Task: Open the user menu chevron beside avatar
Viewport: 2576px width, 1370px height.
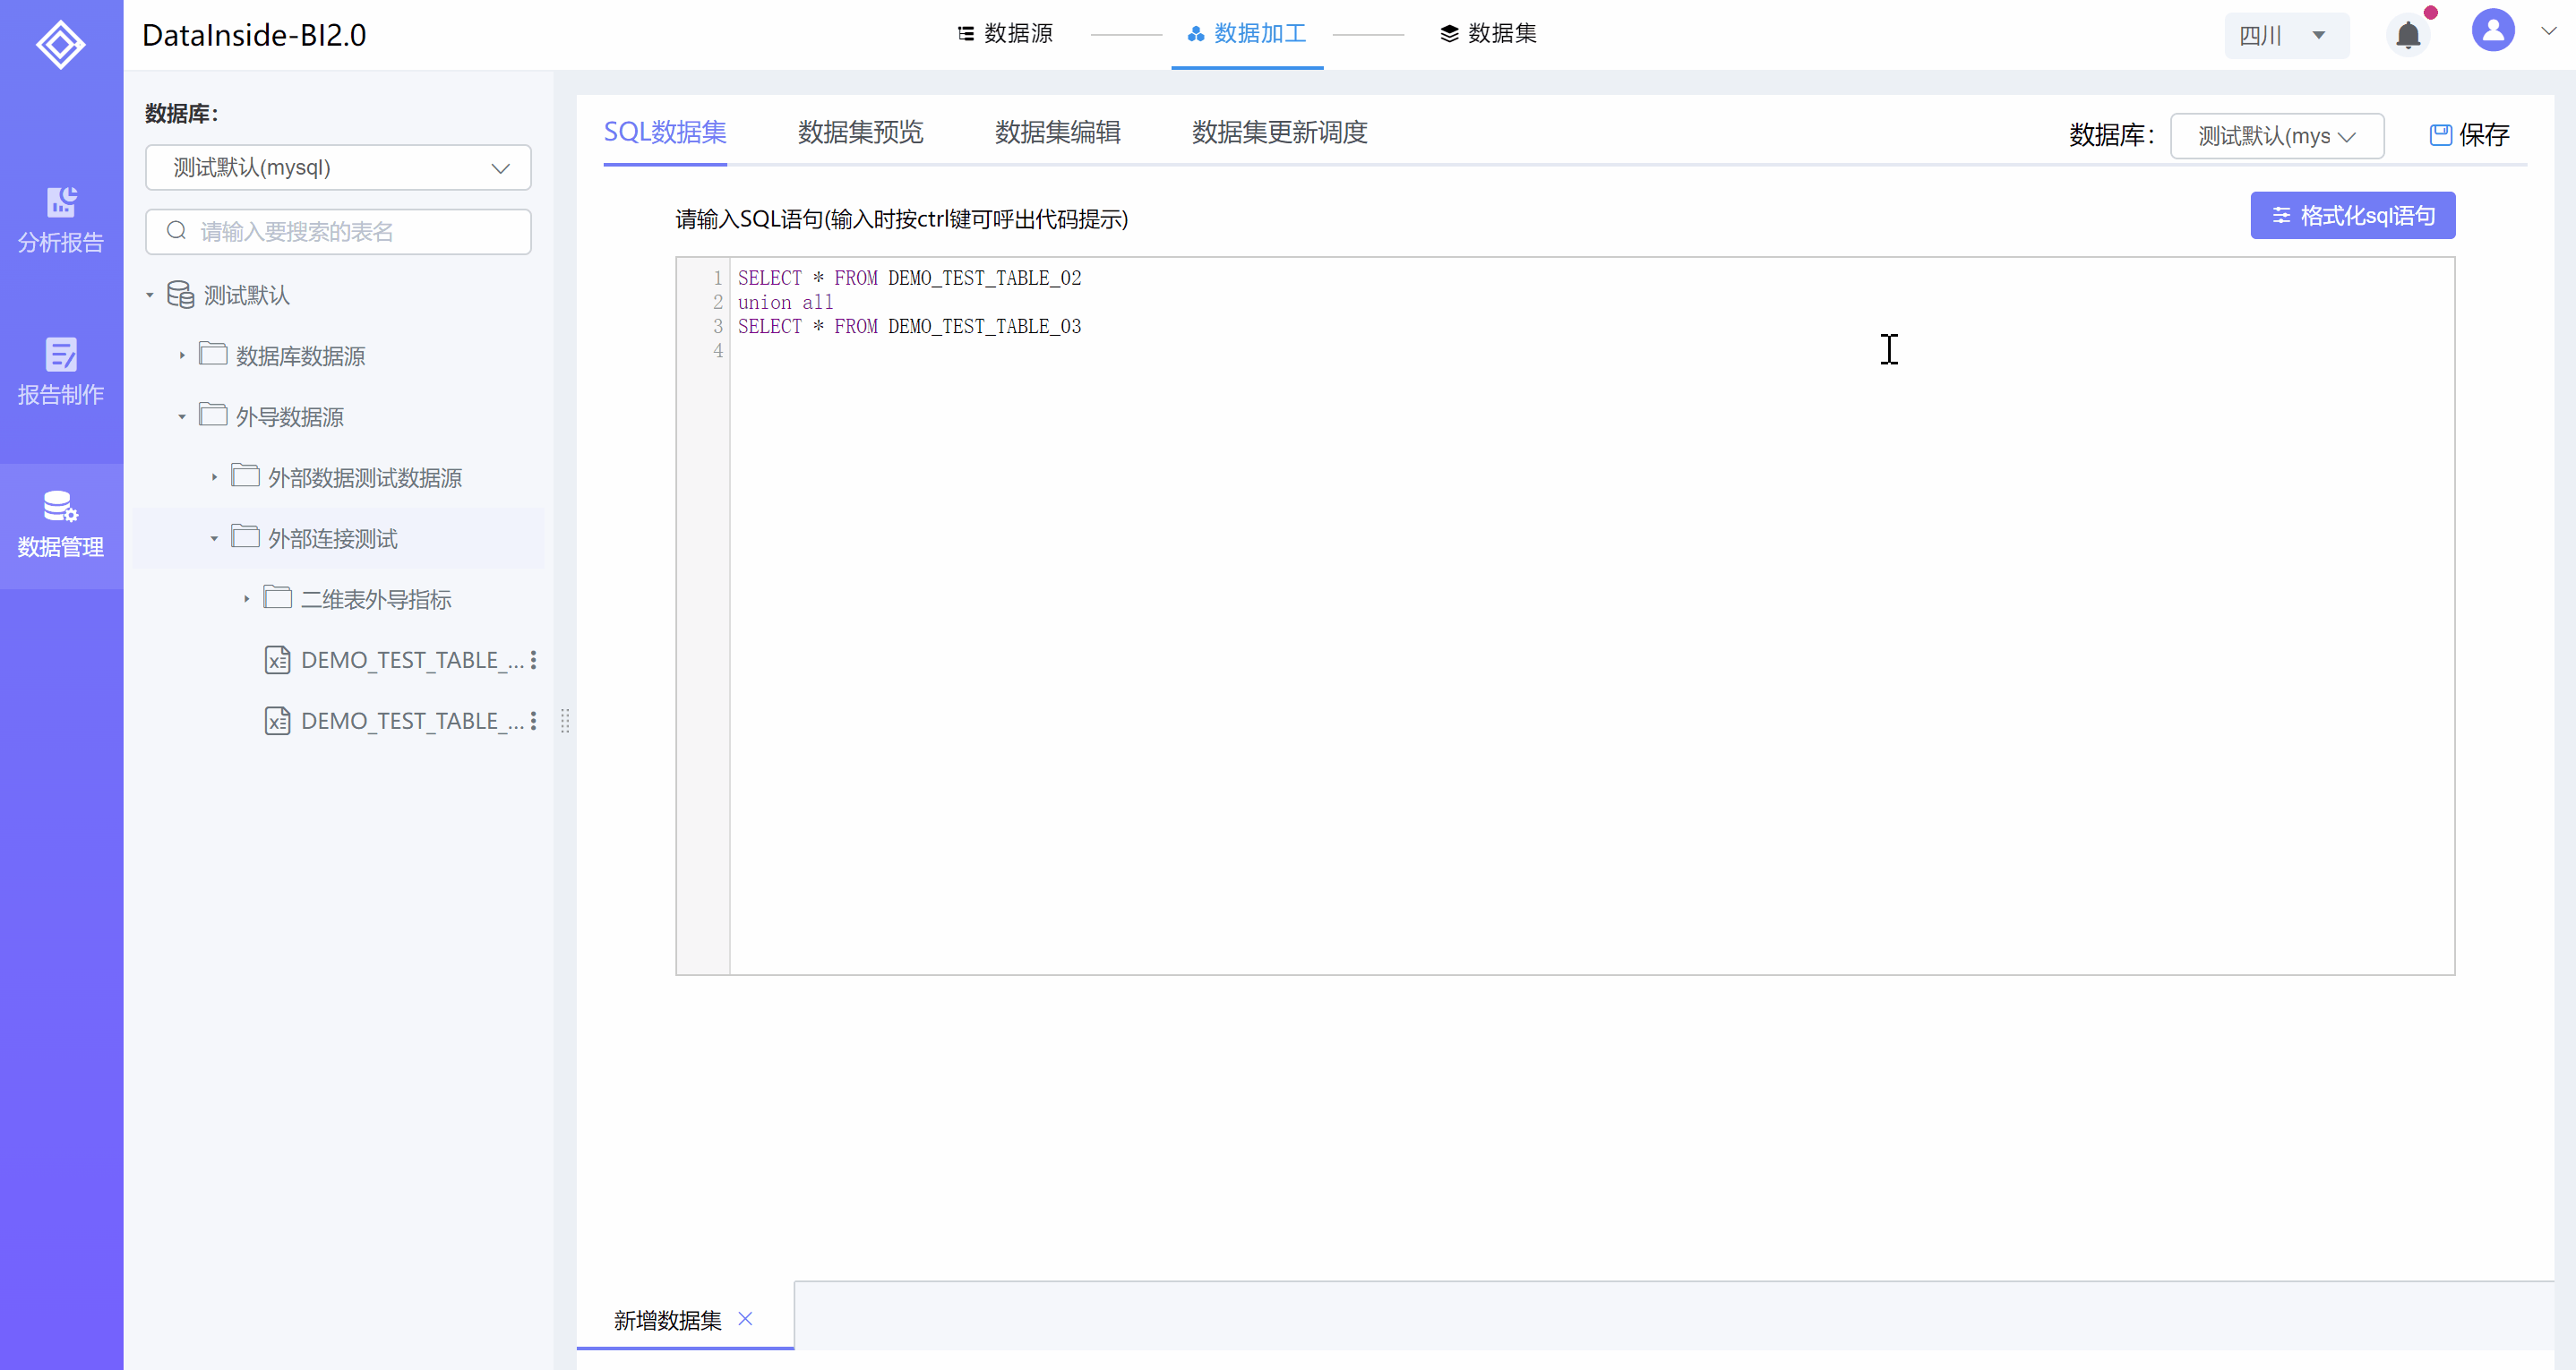Action: click(2549, 31)
